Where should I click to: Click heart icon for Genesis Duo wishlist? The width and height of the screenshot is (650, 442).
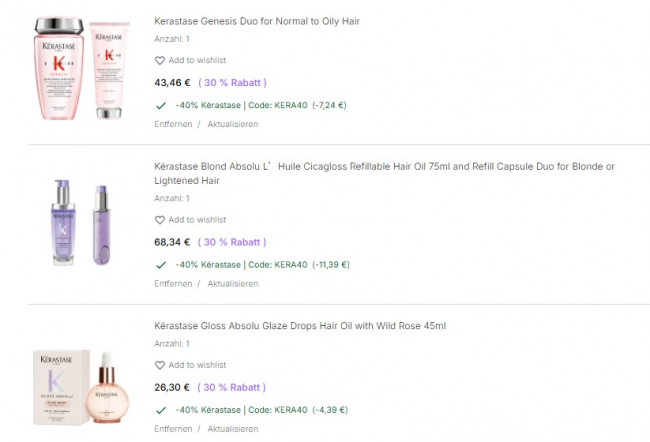[160, 61]
